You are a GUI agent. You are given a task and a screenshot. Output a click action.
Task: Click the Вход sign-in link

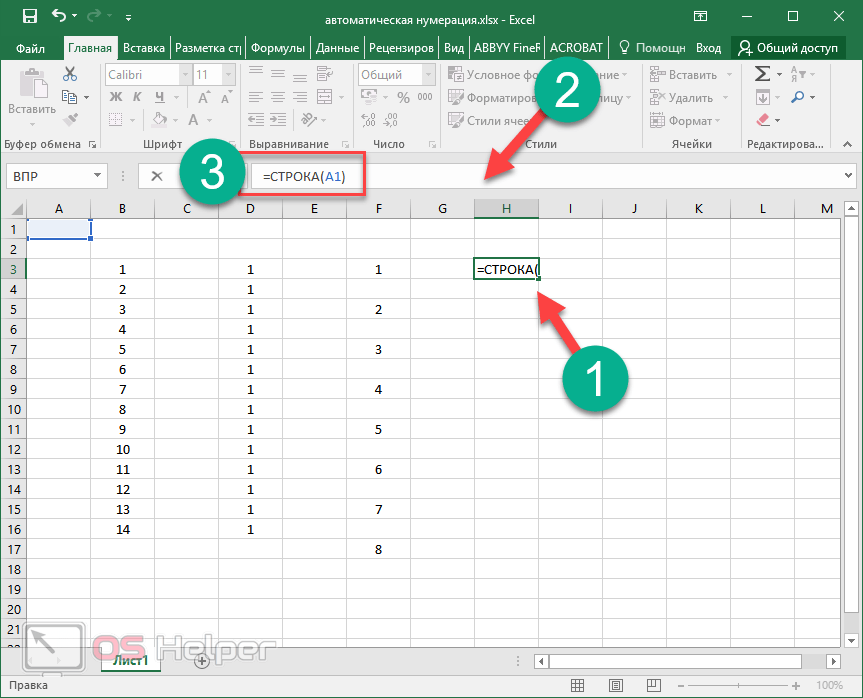708,48
